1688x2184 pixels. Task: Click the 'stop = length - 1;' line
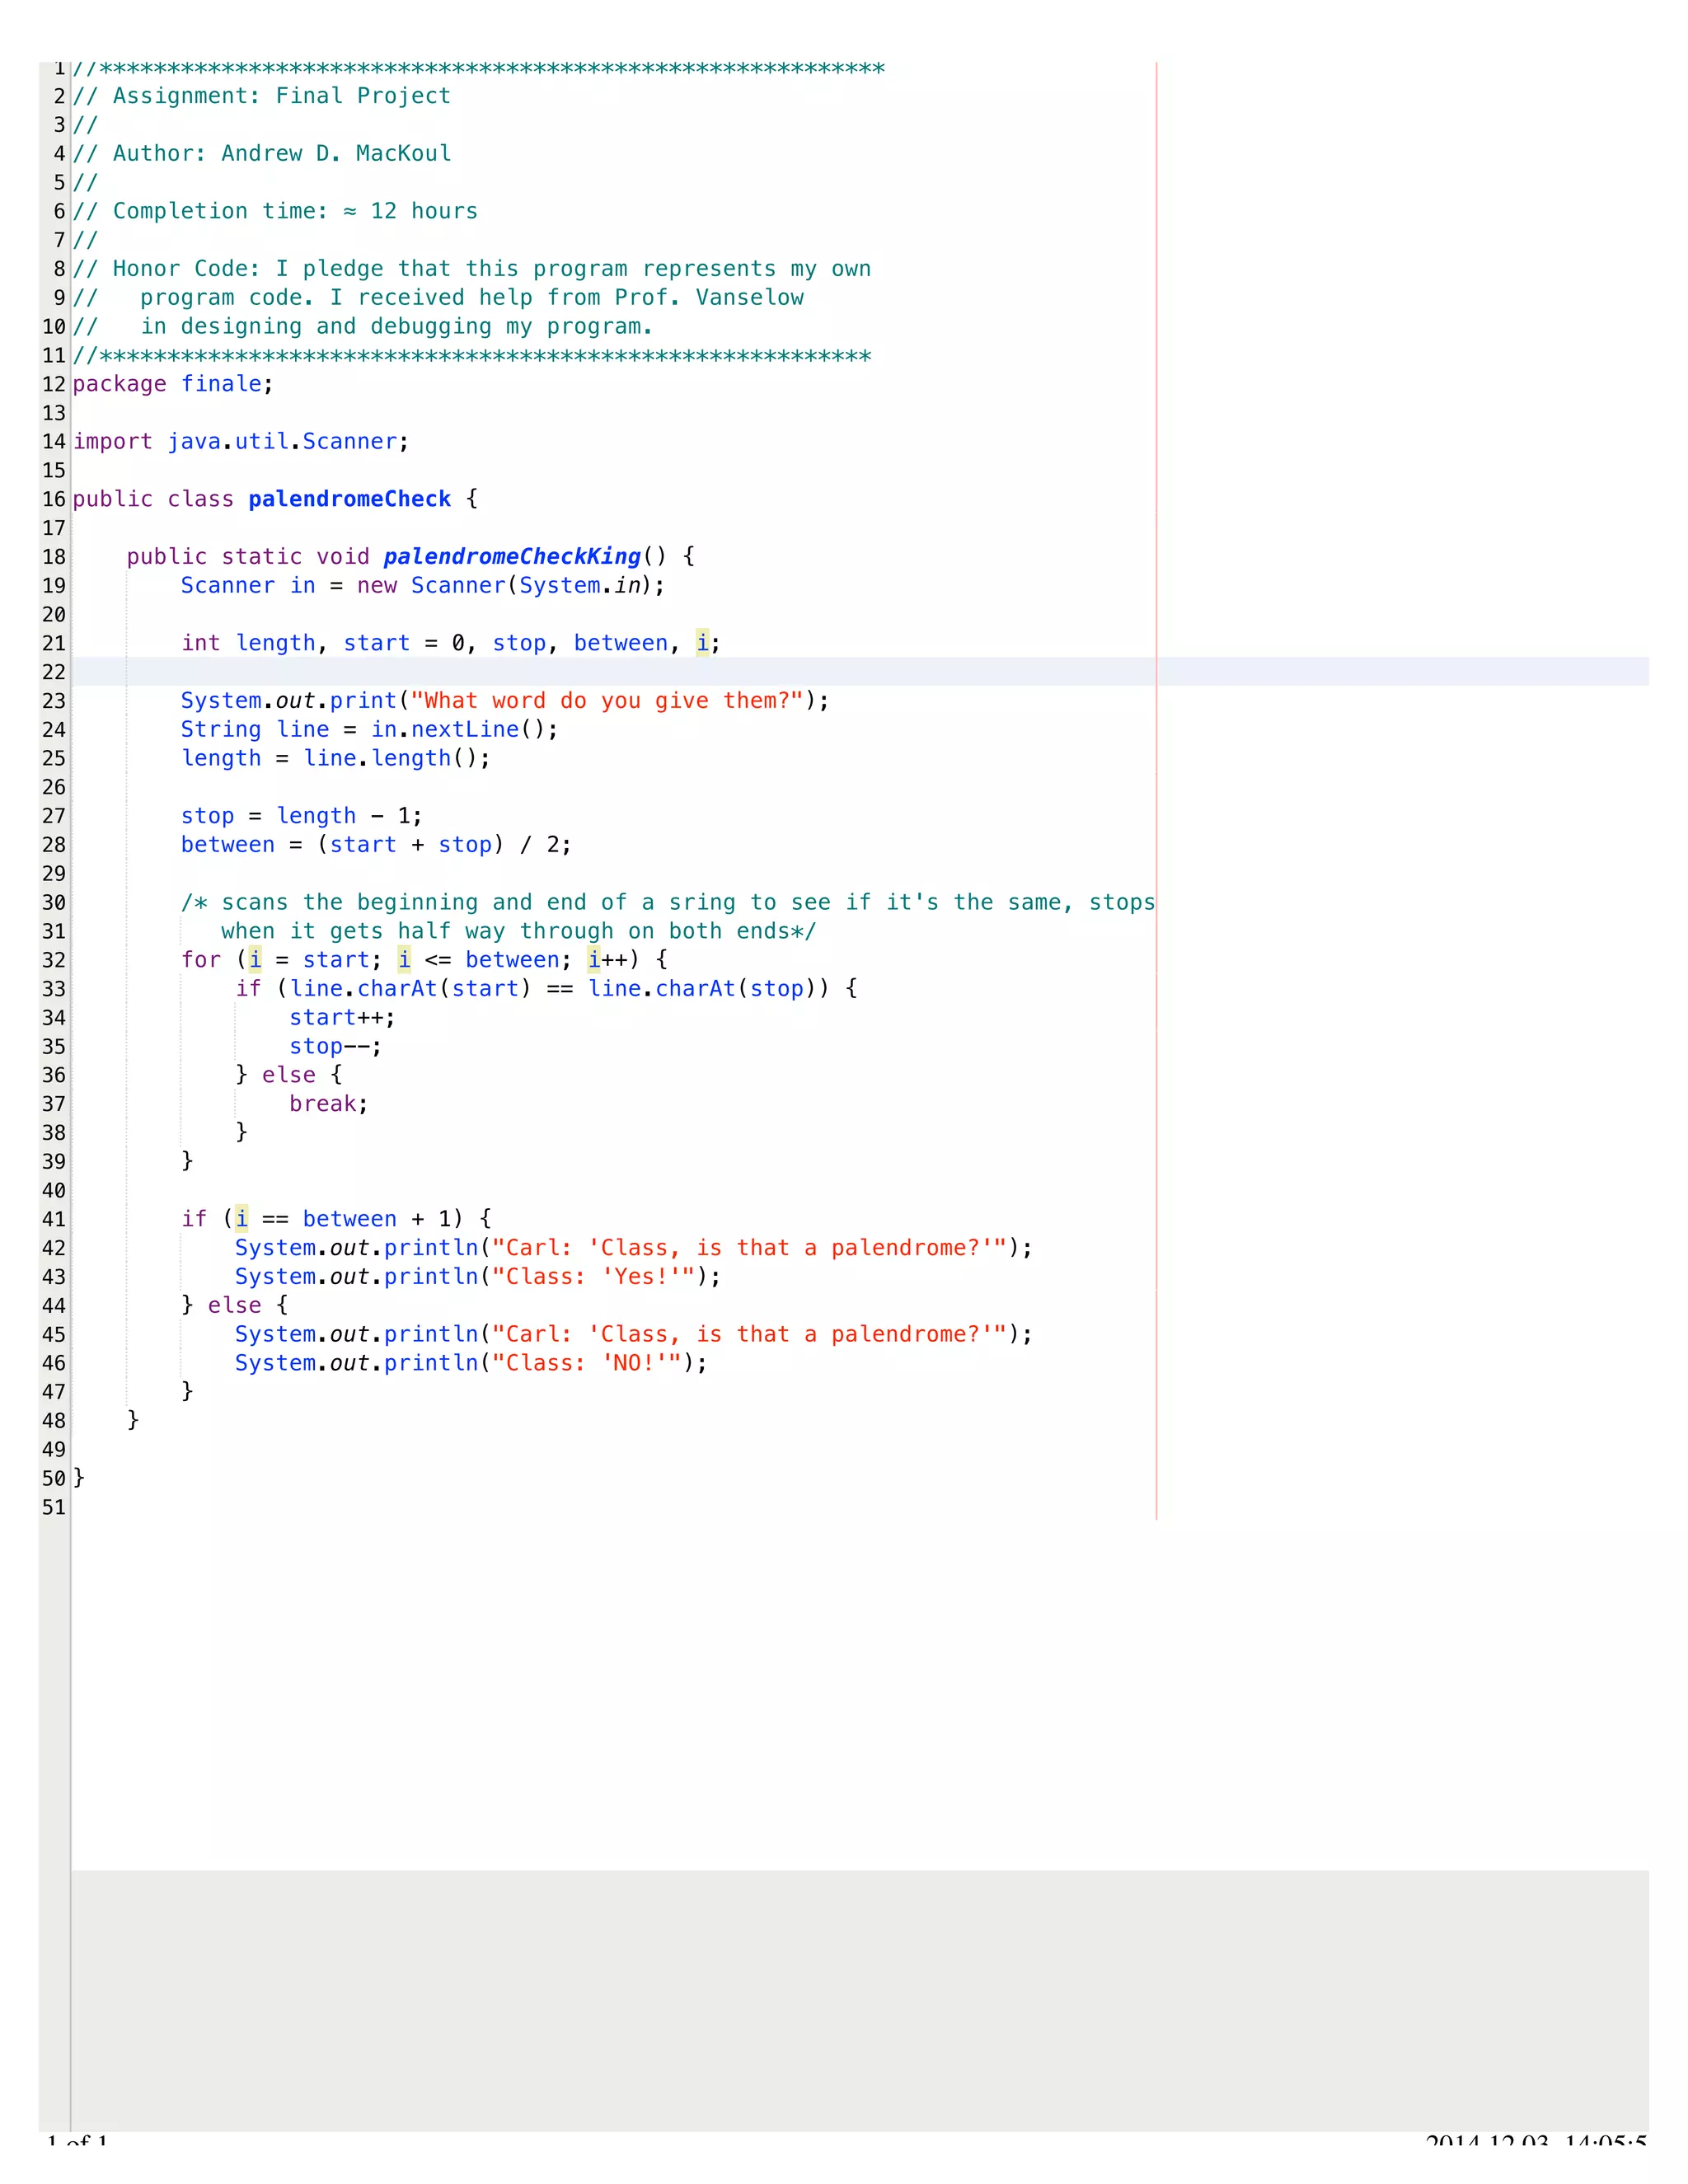click(x=302, y=816)
